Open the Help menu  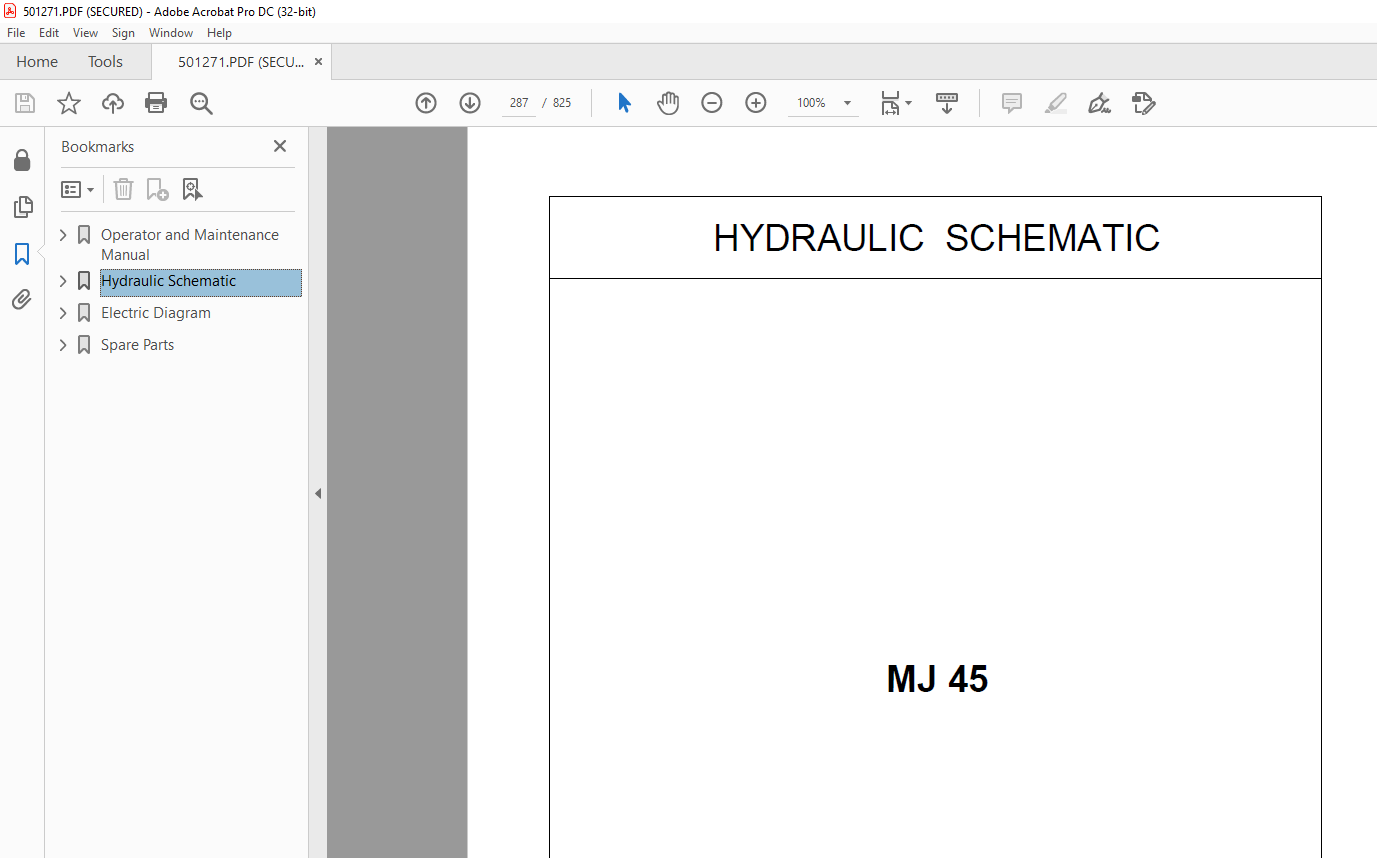tap(219, 33)
